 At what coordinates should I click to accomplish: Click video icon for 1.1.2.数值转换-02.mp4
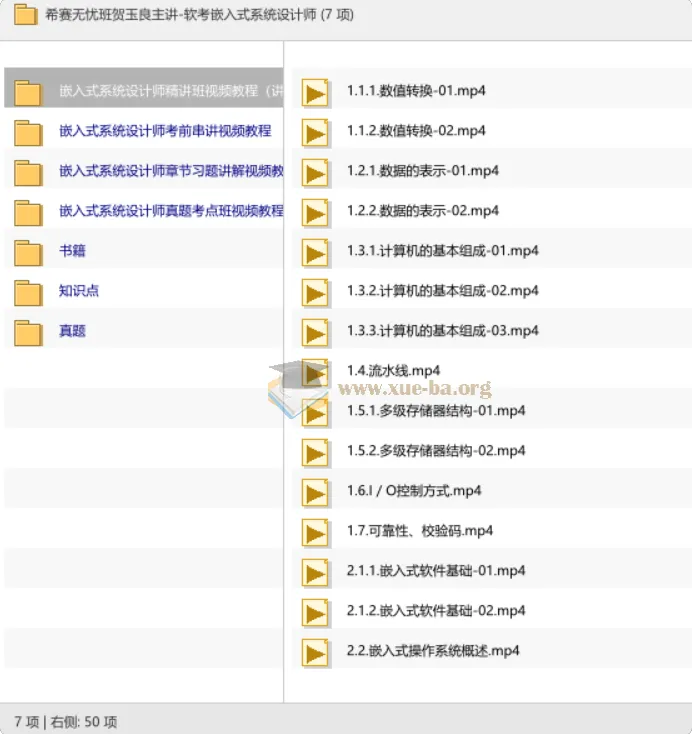tap(315, 133)
